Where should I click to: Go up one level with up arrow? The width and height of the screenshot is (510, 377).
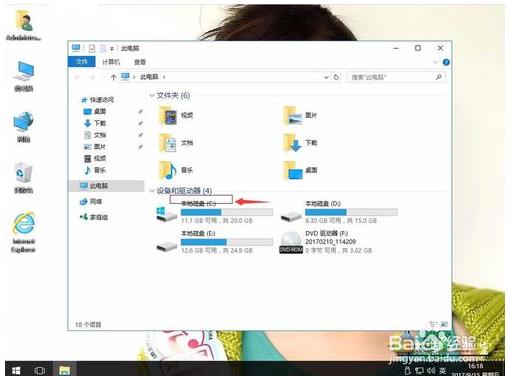[x=113, y=77]
